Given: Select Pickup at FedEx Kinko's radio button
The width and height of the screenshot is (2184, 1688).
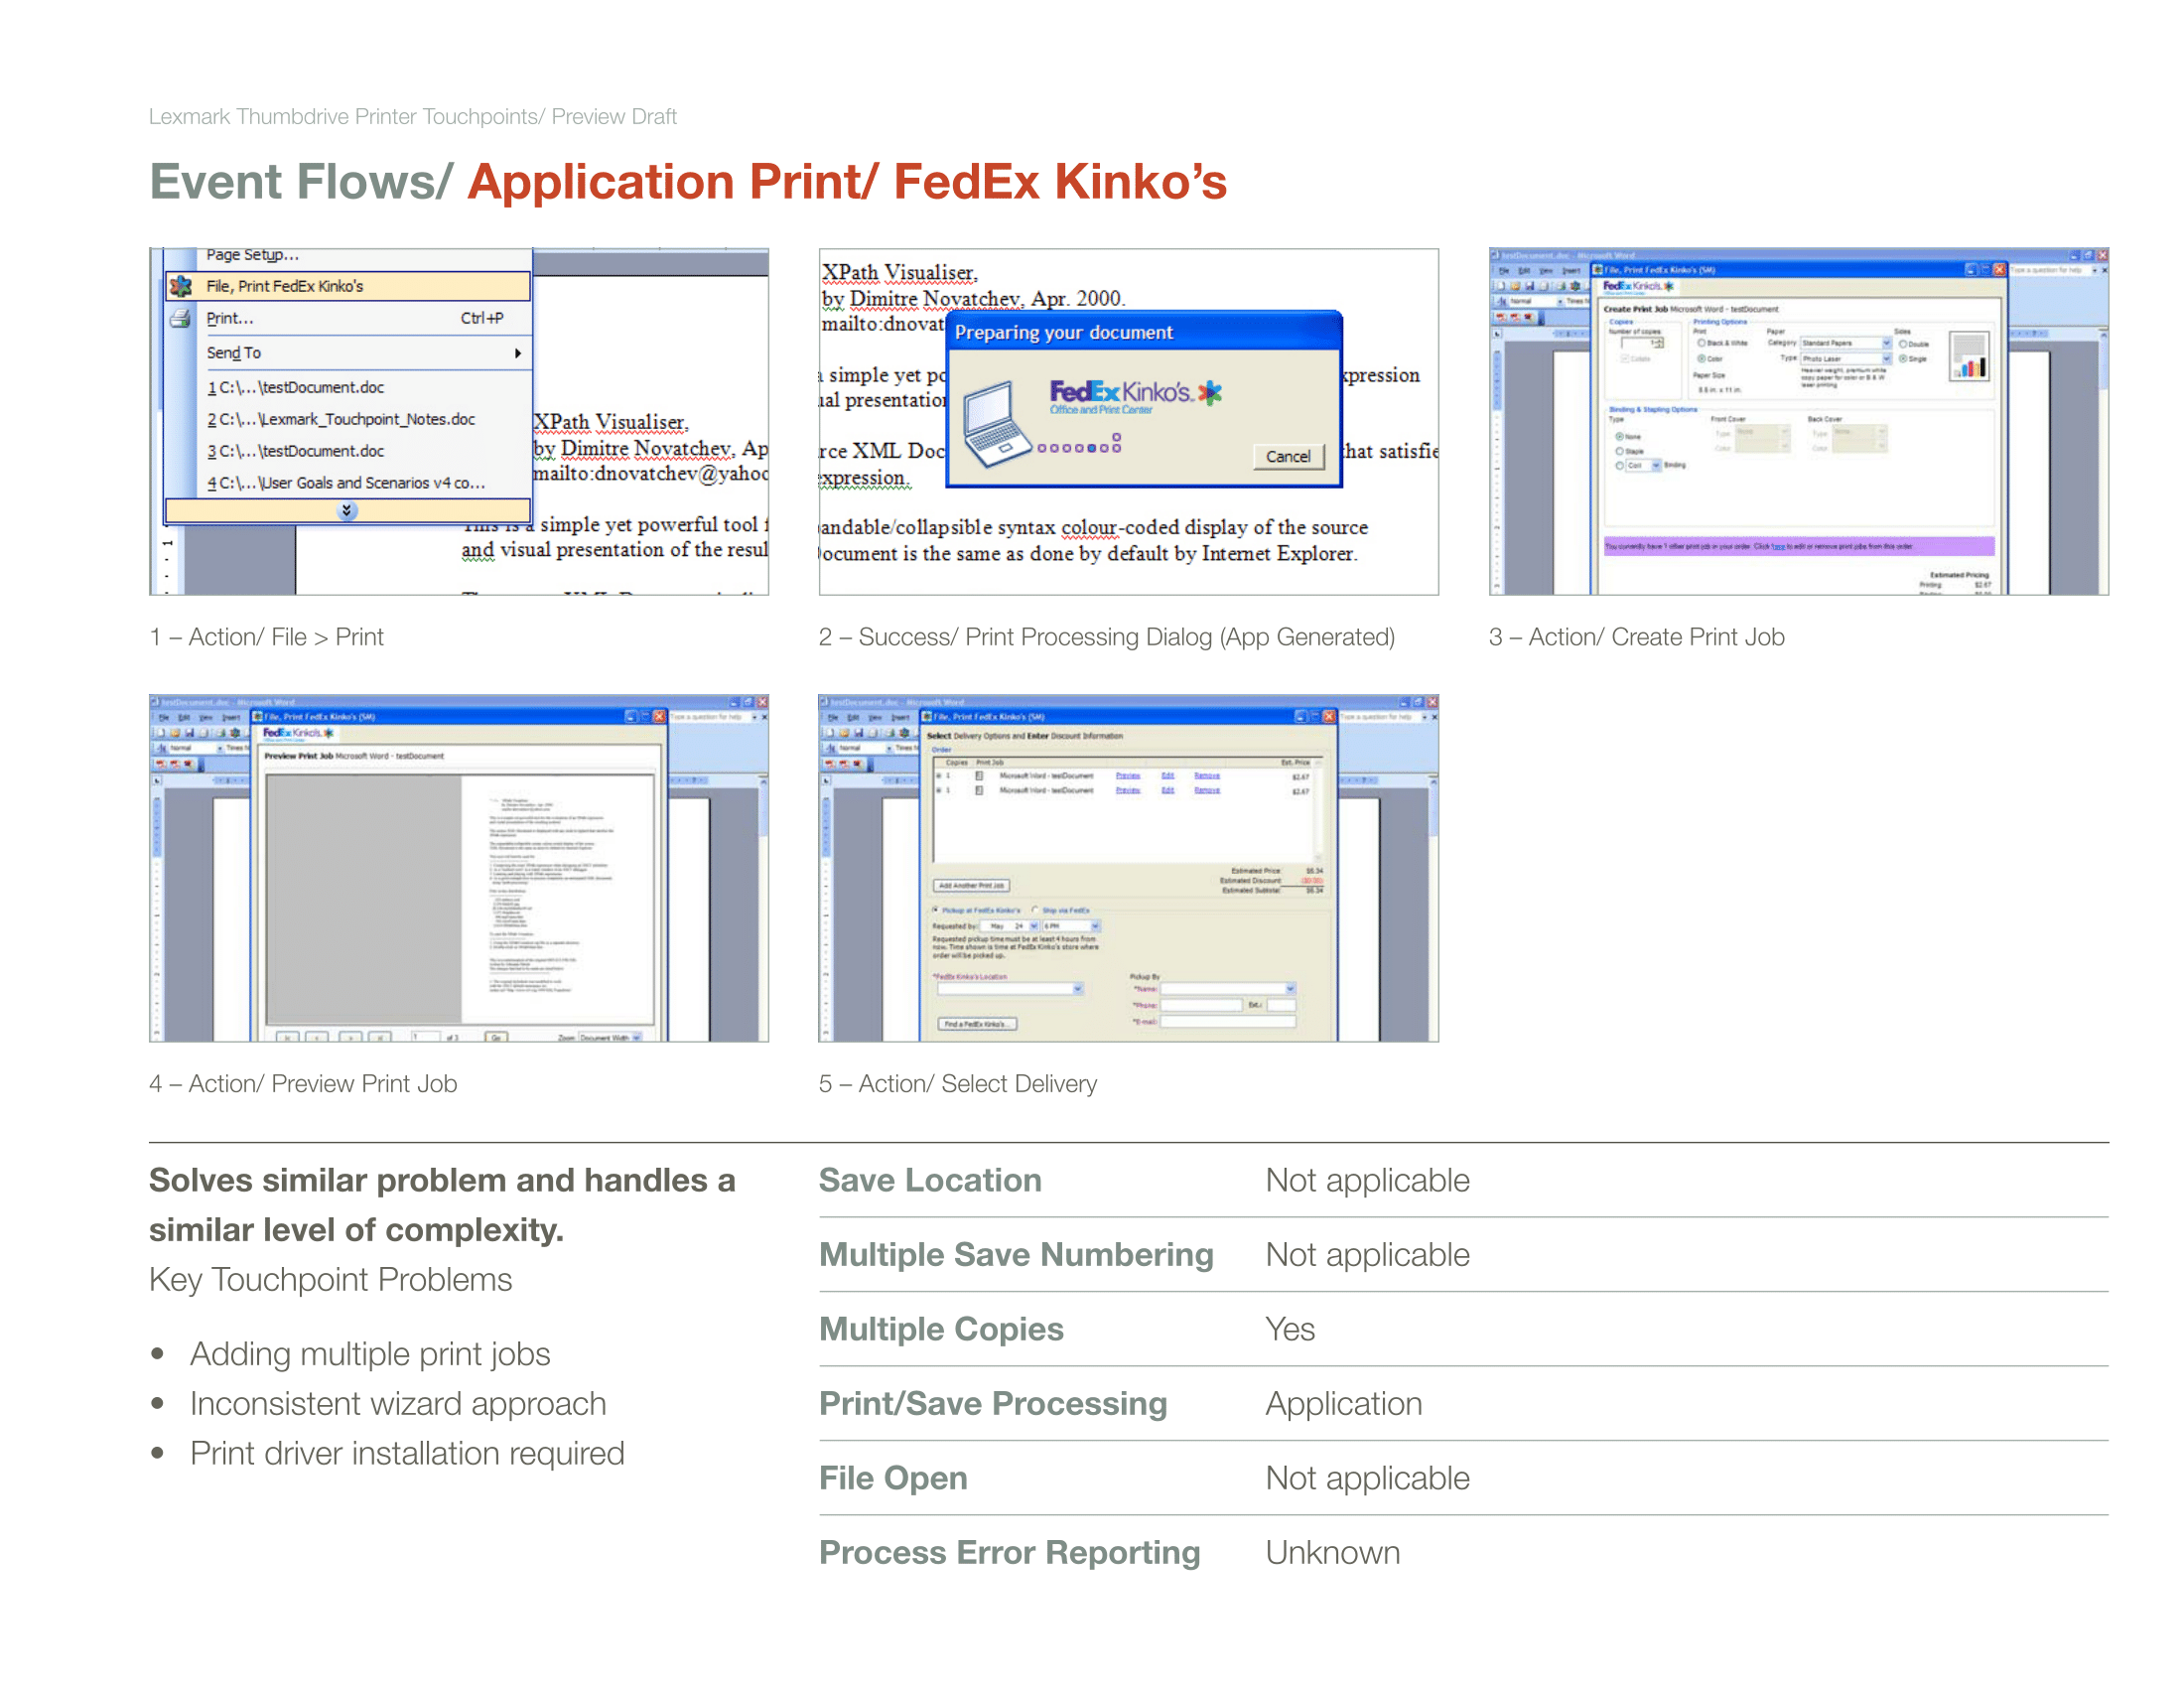Looking at the screenshot, I should (936, 910).
